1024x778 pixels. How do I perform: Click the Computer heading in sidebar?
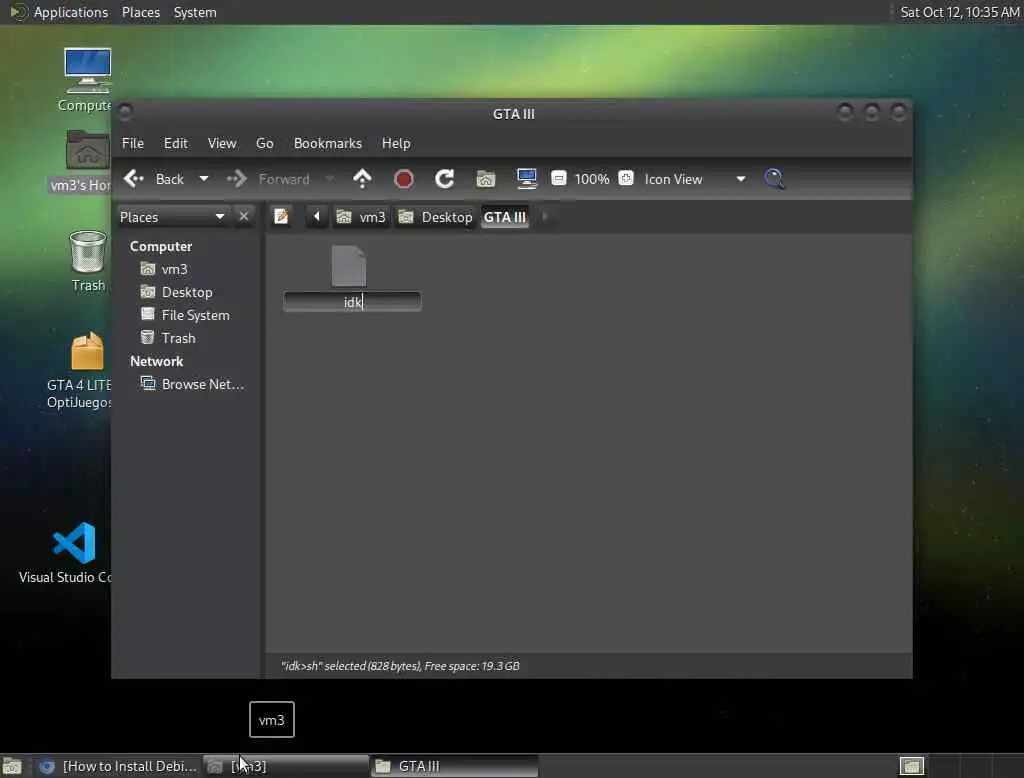(161, 246)
